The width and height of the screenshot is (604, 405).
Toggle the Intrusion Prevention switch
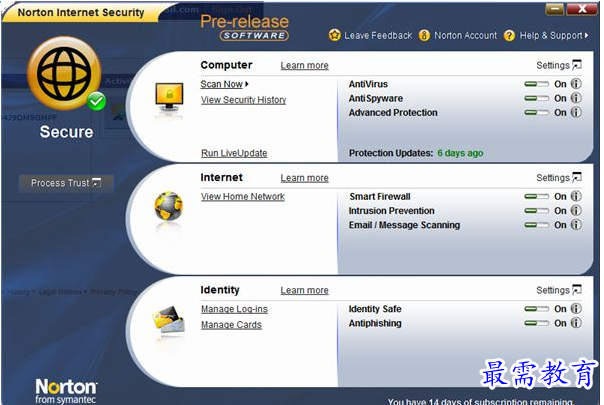coord(536,211)
